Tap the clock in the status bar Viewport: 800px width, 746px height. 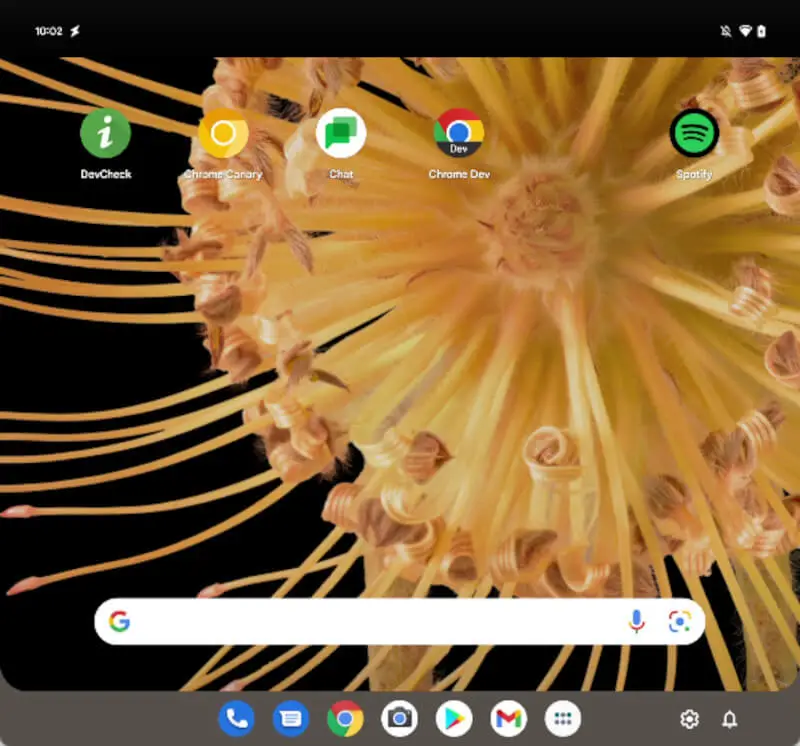point(47,29)
